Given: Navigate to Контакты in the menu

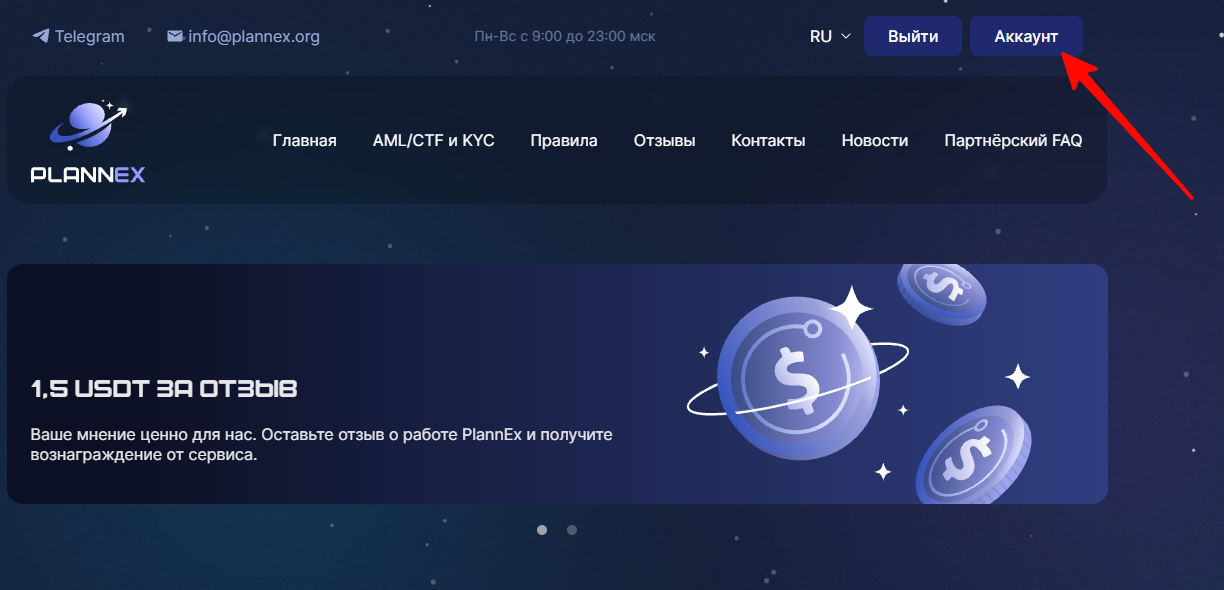Looking at the screenshot, I should click(x=768, y=140).
